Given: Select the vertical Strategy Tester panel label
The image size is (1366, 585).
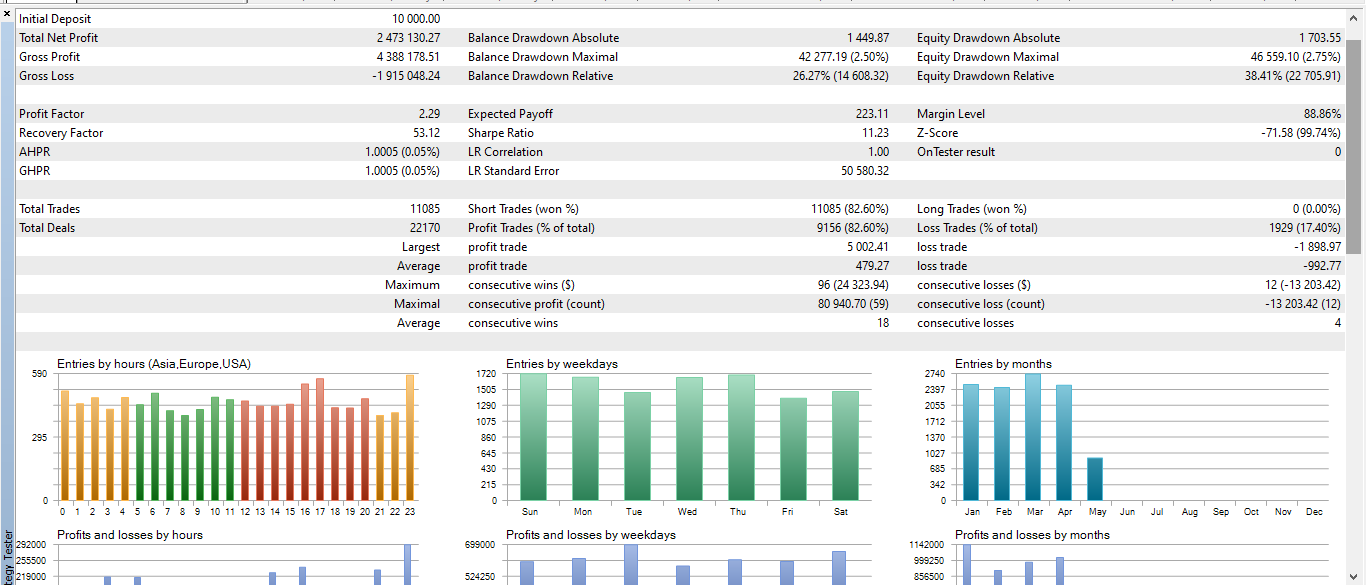Looking at the screenshot, I should [8, 557].
